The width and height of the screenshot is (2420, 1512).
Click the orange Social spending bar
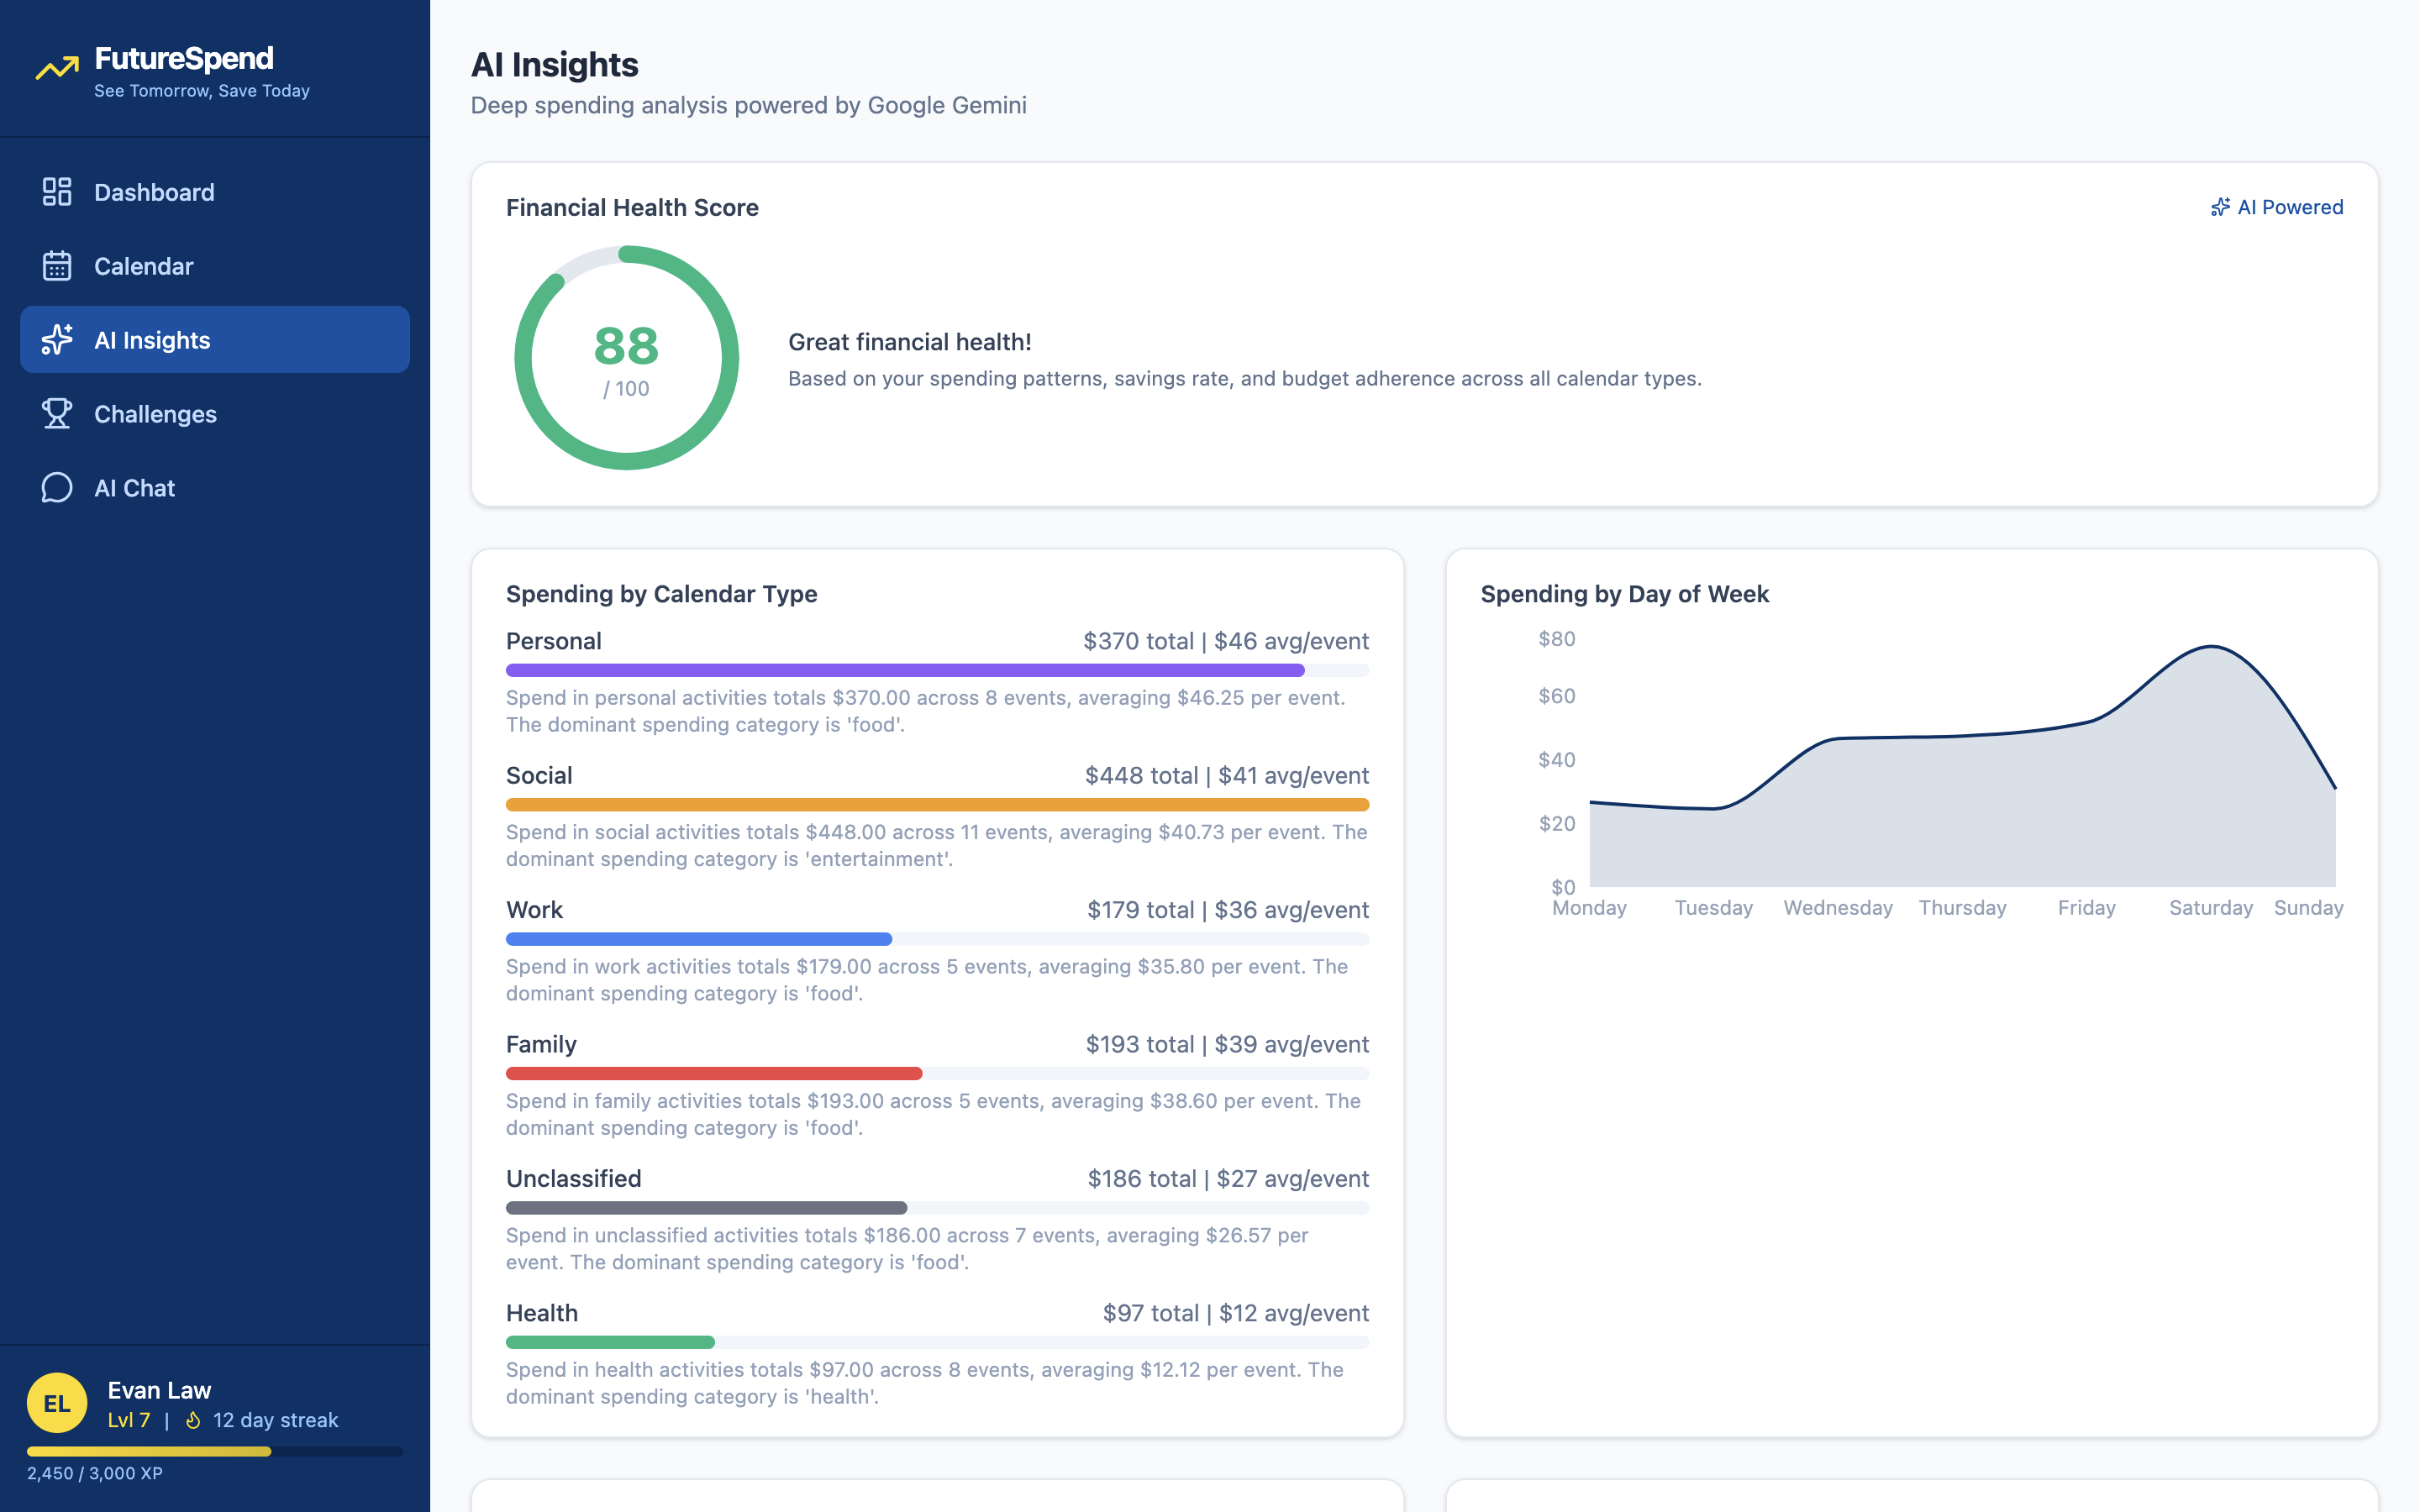pos(936,805)
